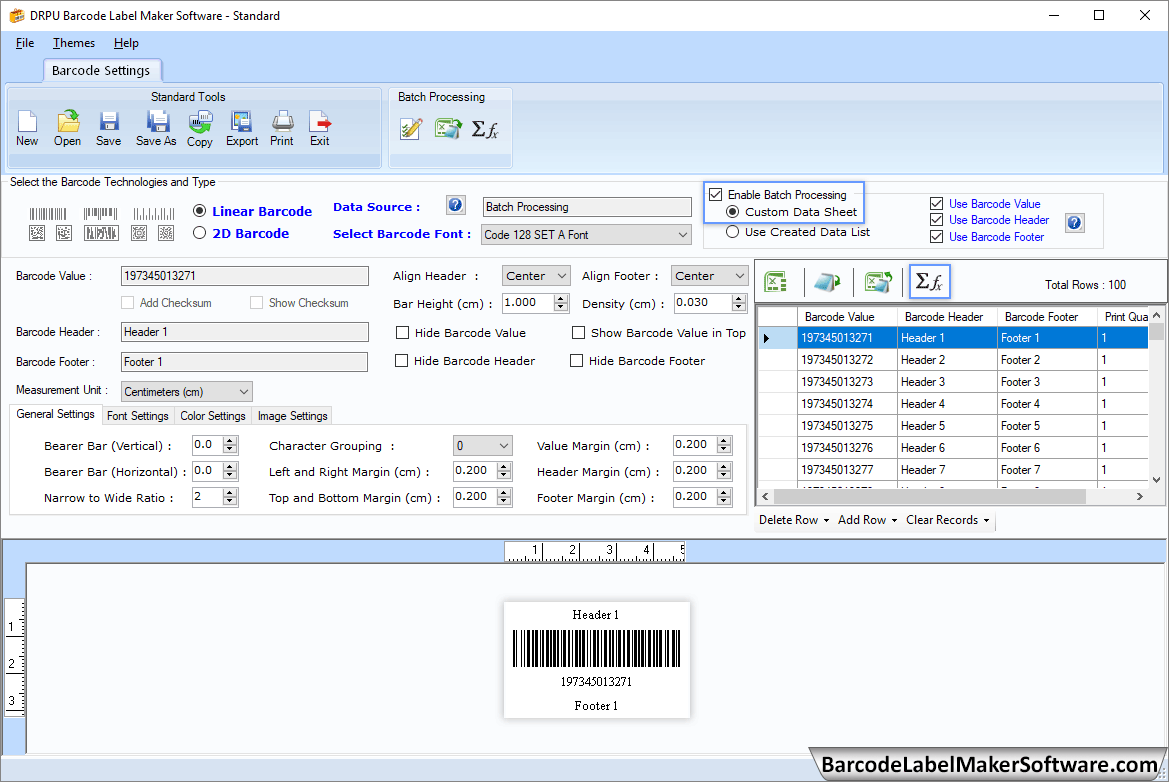
Task: Open the Align Header dropdown
Action: click(x=537, y=276)
